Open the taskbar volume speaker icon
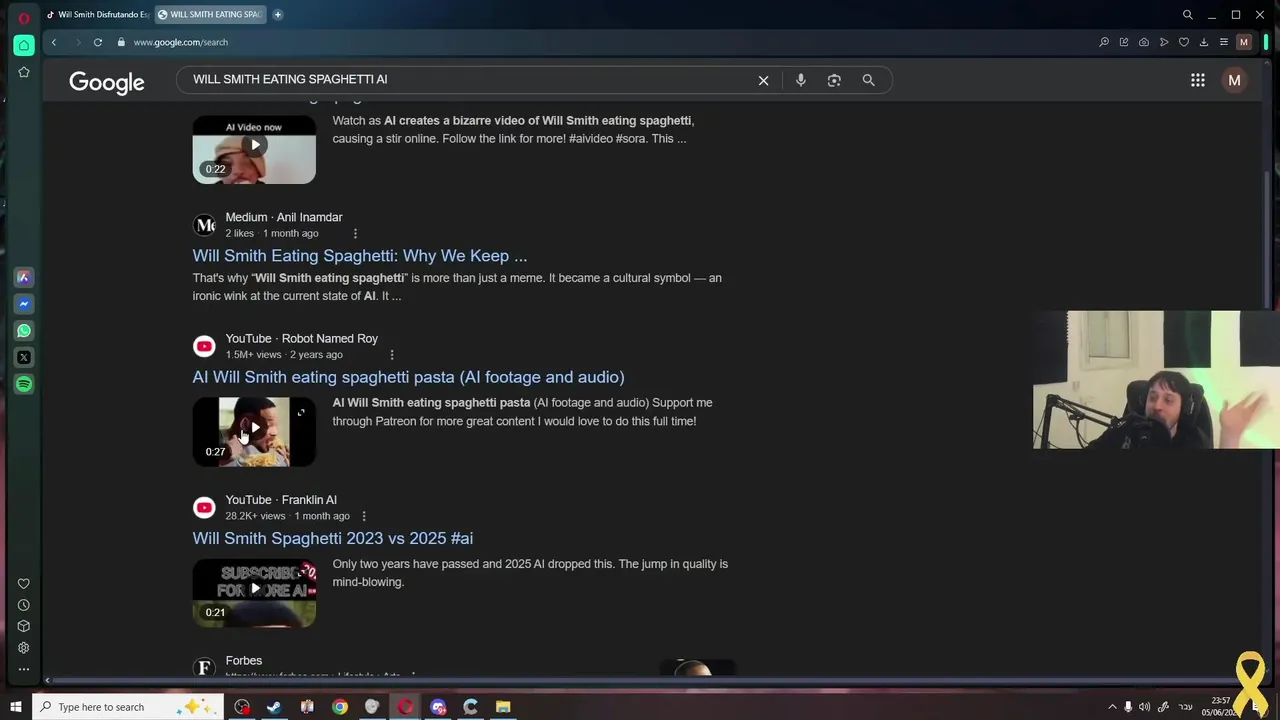 pos(1144,707)
